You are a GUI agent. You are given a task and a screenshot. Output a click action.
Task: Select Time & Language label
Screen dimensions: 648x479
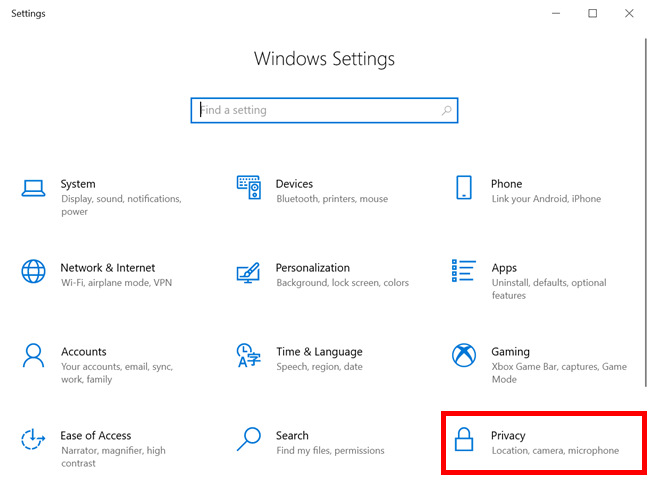(319, 352)
